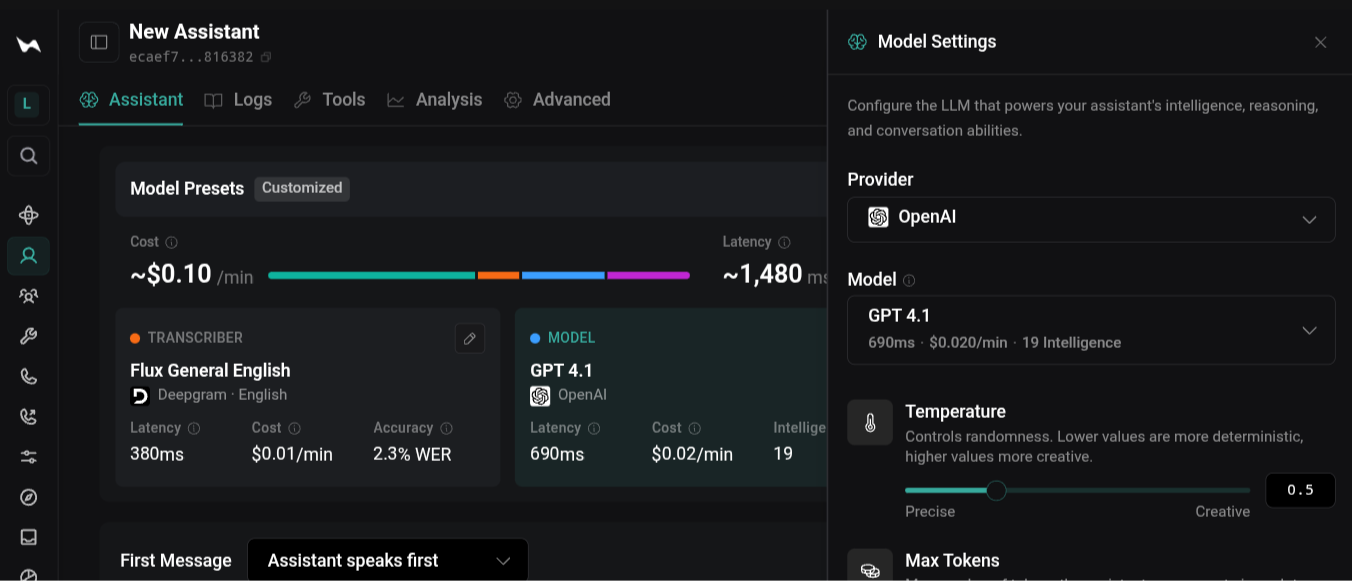1352x581 pixels.
Task: Open the Provider dropdown showing OpenAI
Action: pyautogui.click(x=1091, y=219)
